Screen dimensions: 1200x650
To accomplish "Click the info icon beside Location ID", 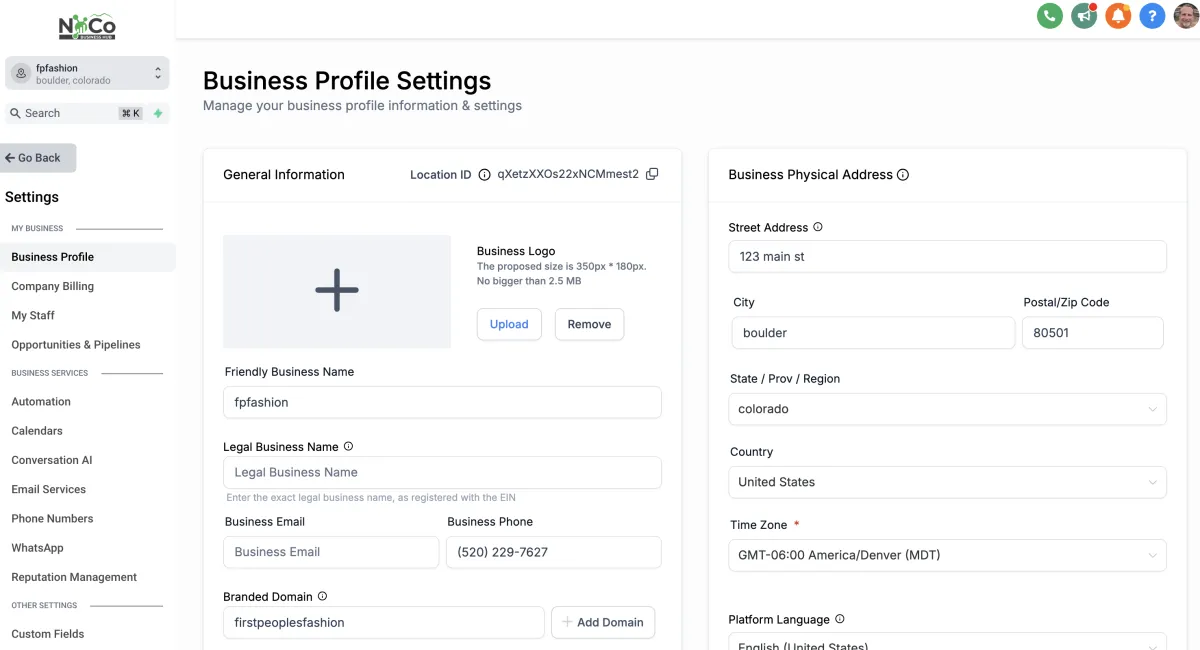I will point(484,175).
